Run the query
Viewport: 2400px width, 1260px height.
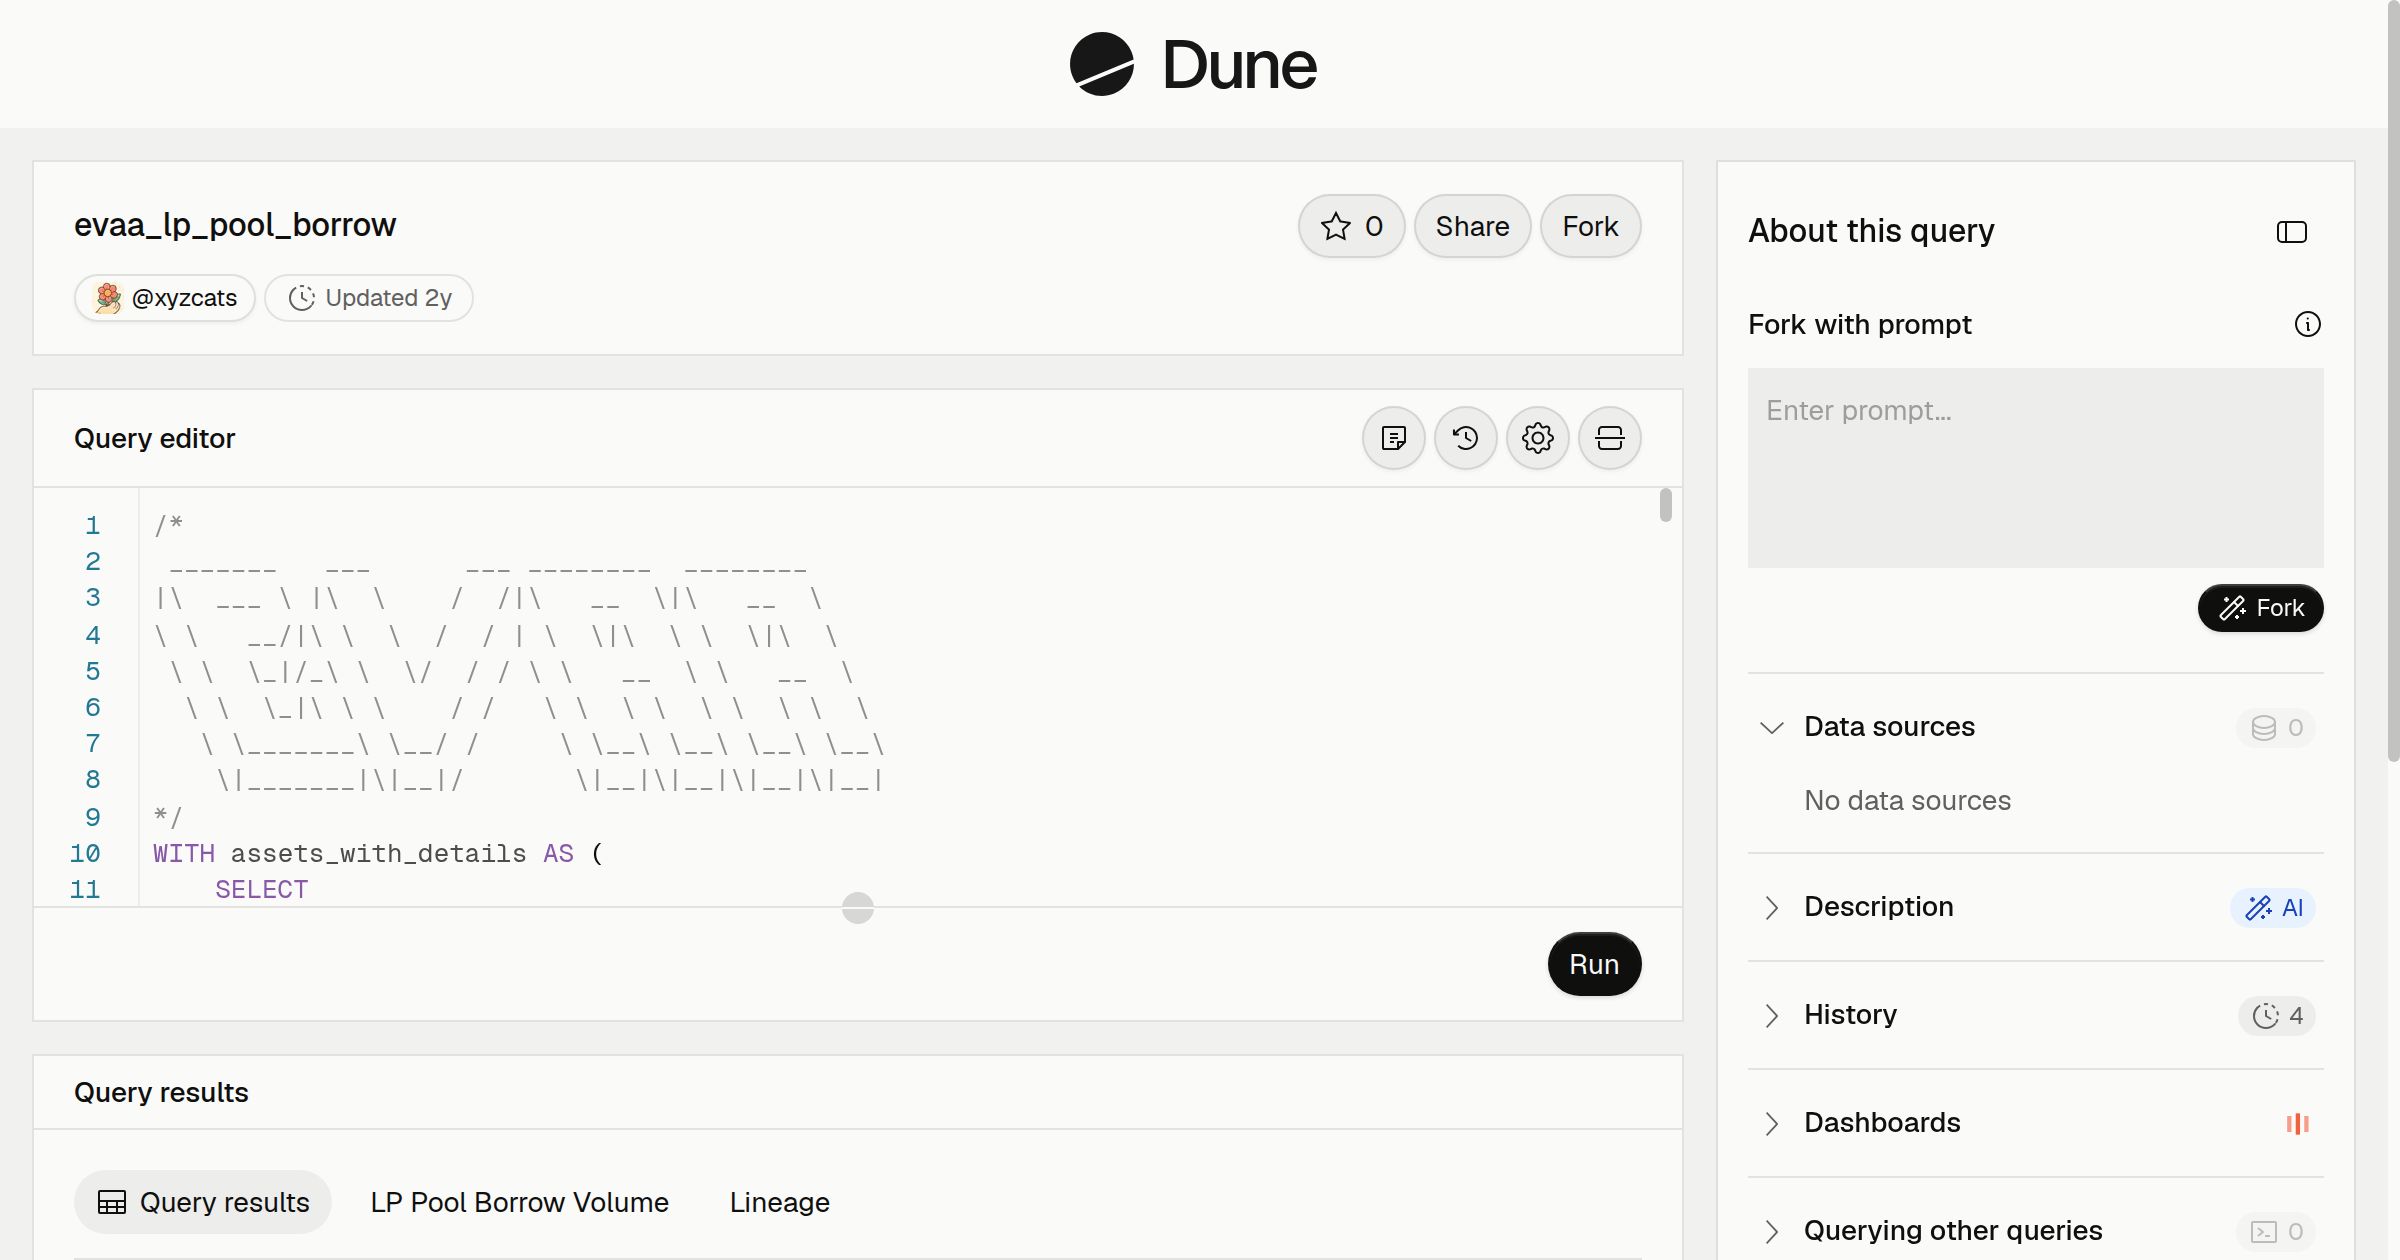pyautogui.click(x=1594, y=964)
